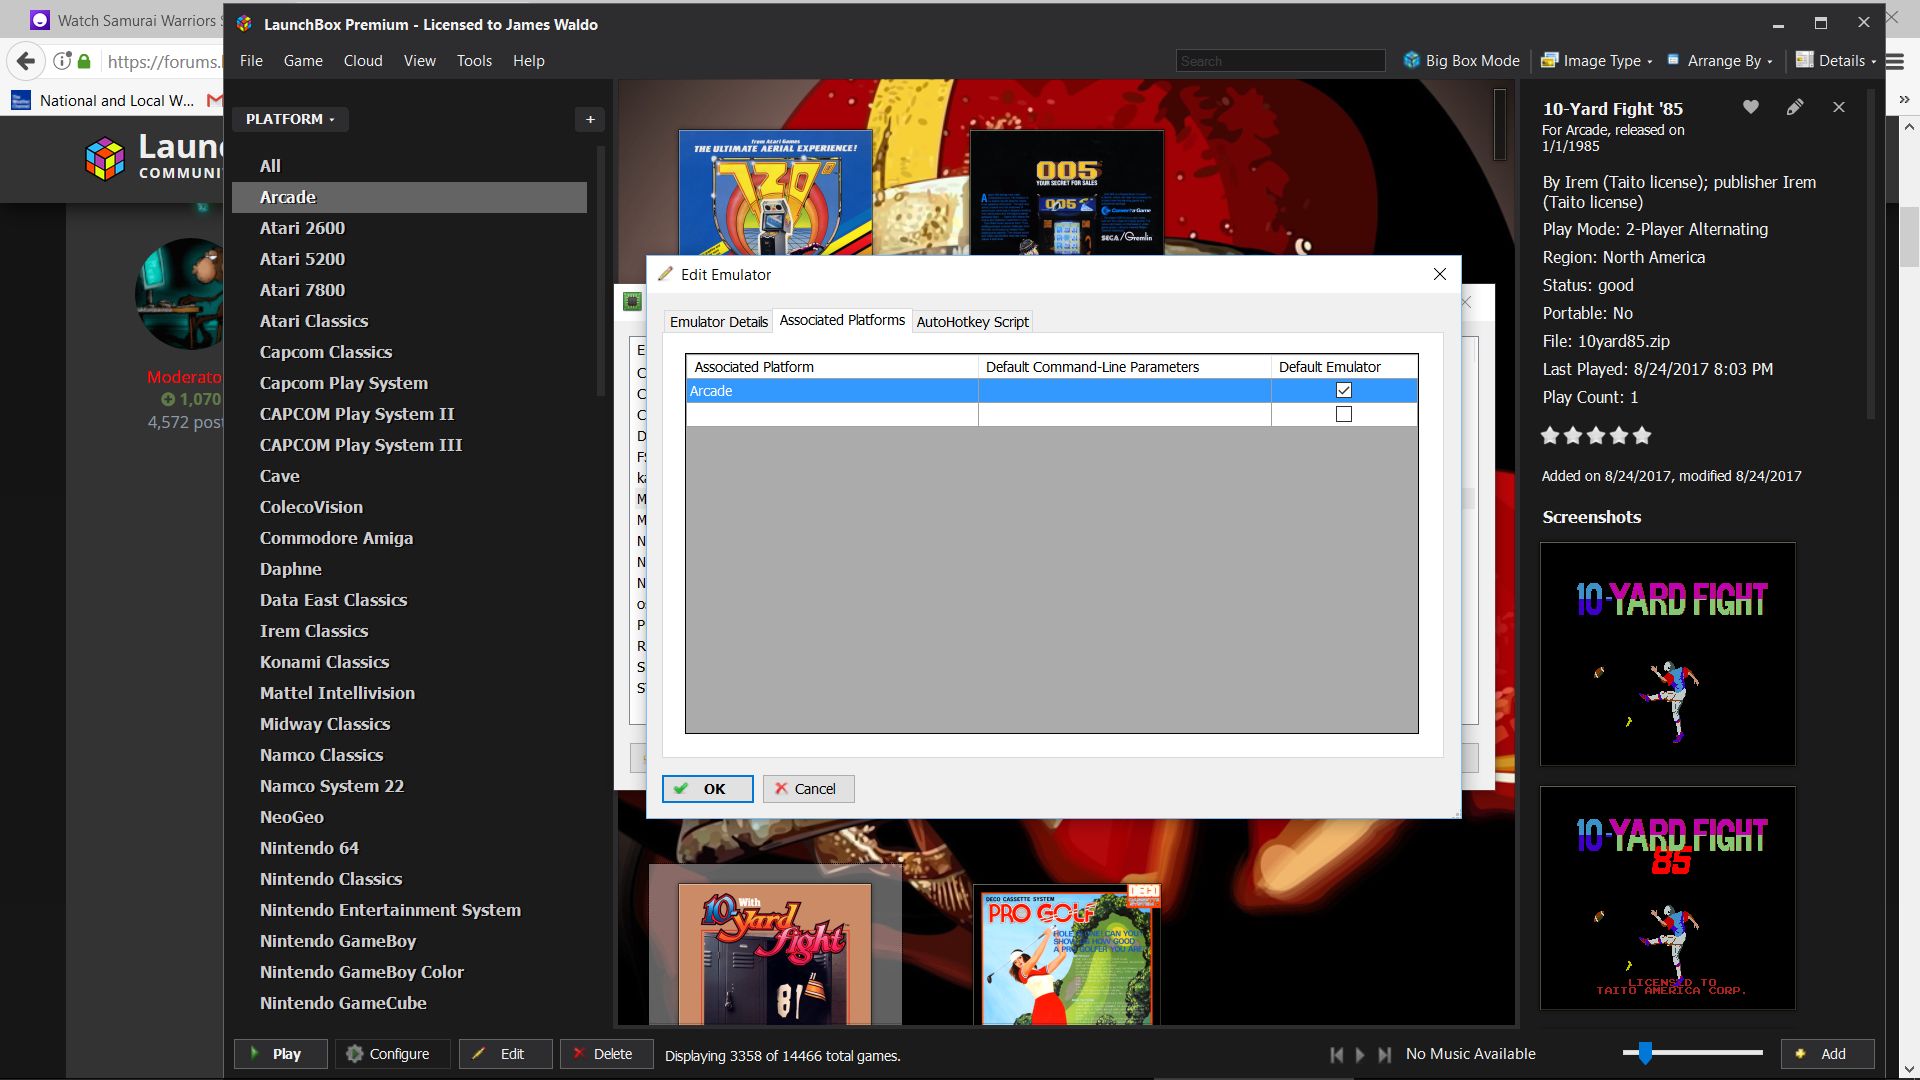Select the Pro Golf game box art
This screenshot has height=1080, width=1920.
click(1067, 953)
